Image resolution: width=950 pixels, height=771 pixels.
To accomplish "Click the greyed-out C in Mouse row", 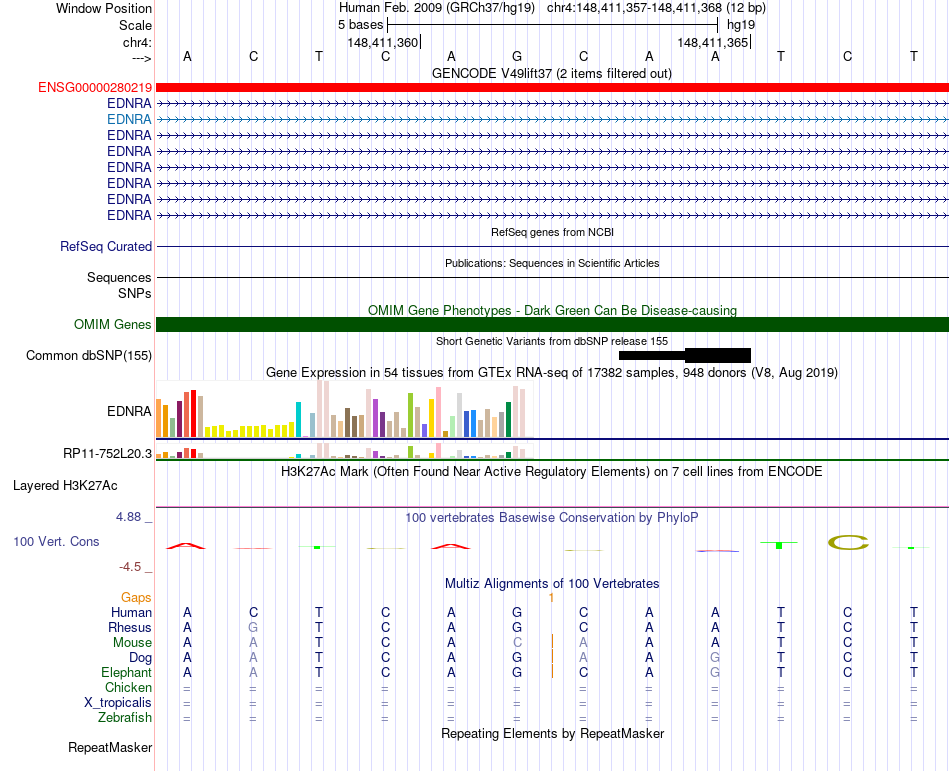I will (x=517, y=643).
